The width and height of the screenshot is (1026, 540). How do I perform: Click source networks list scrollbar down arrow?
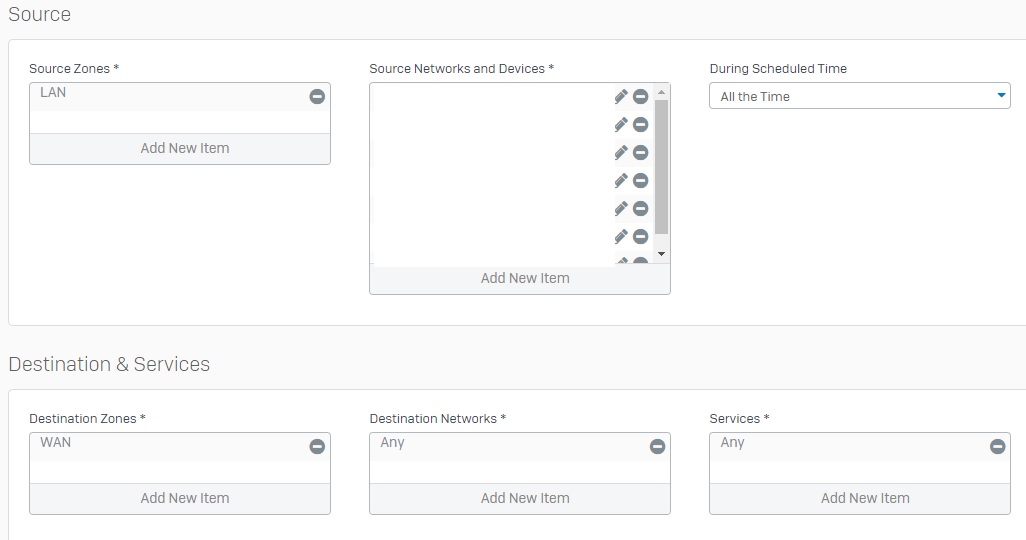coord(662,254)
